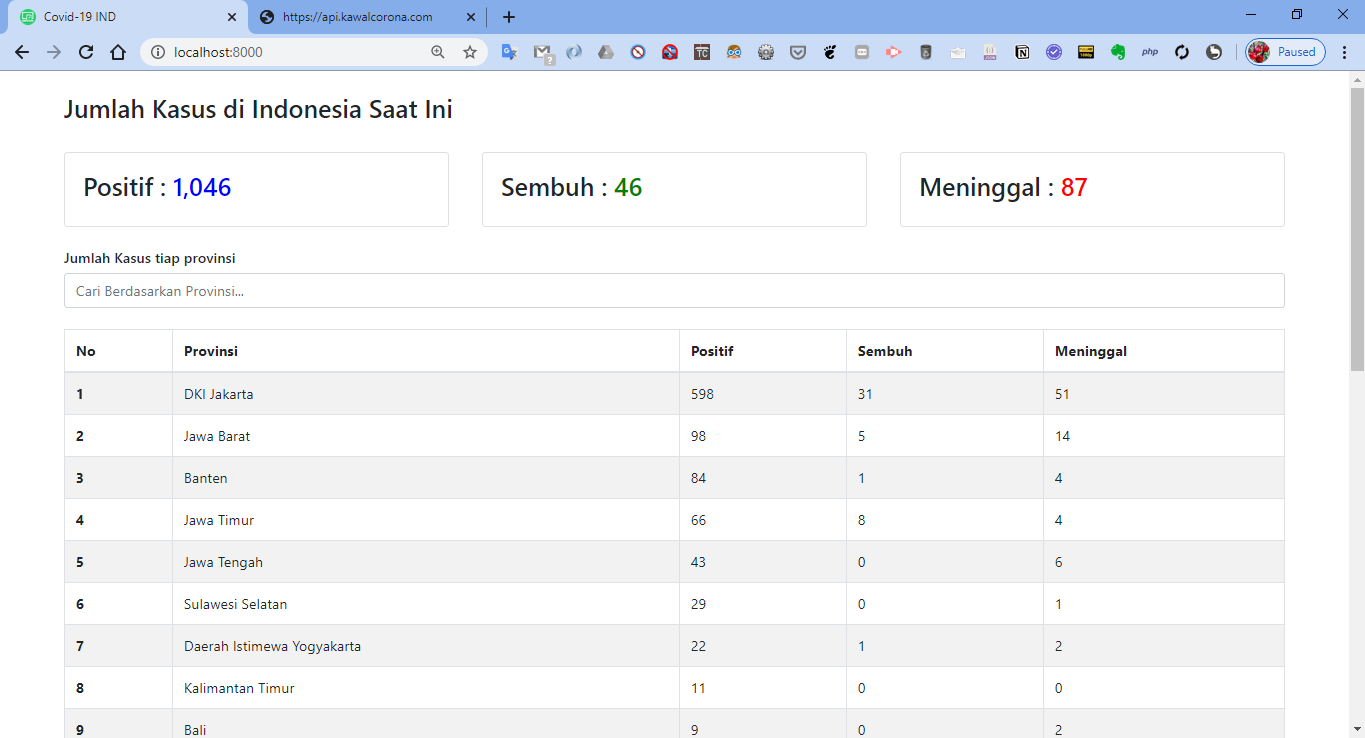Open the Google Translate extension
The image size is (1365, 738).
tap(509, 52)
